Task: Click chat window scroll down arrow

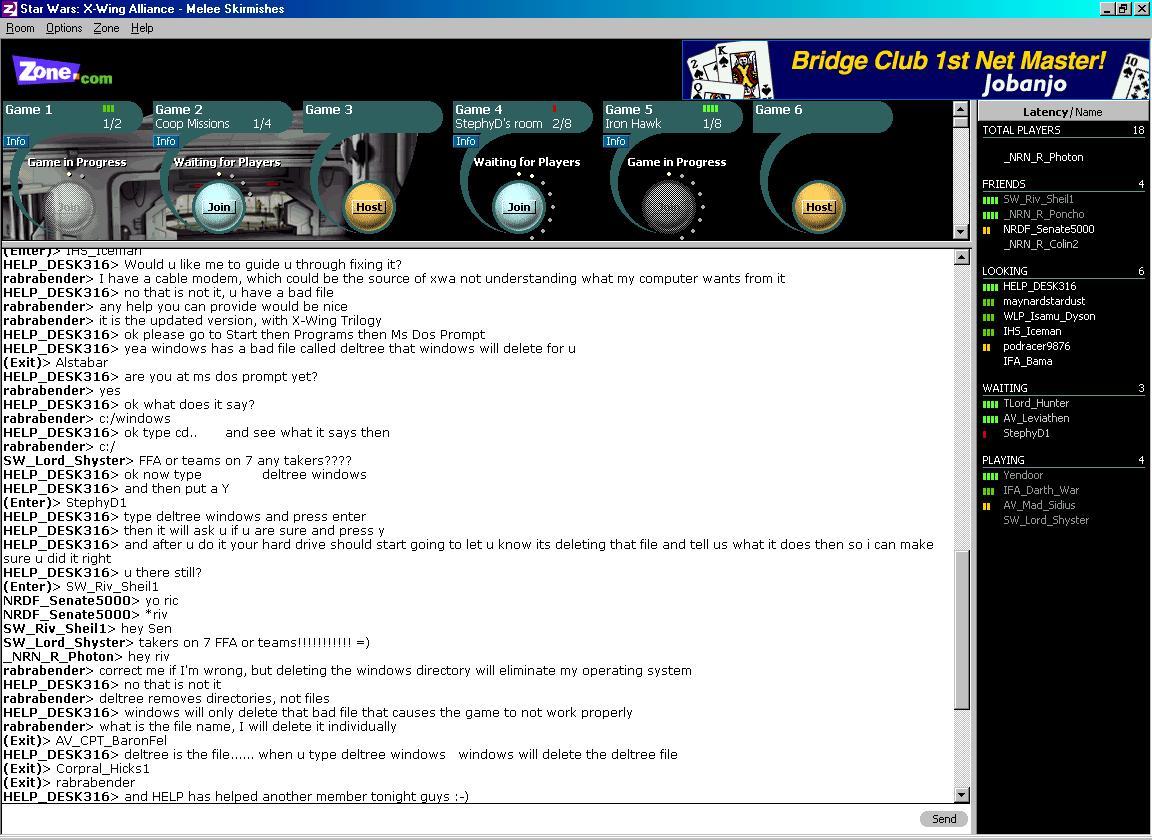Action: click(x=961, y=794)
